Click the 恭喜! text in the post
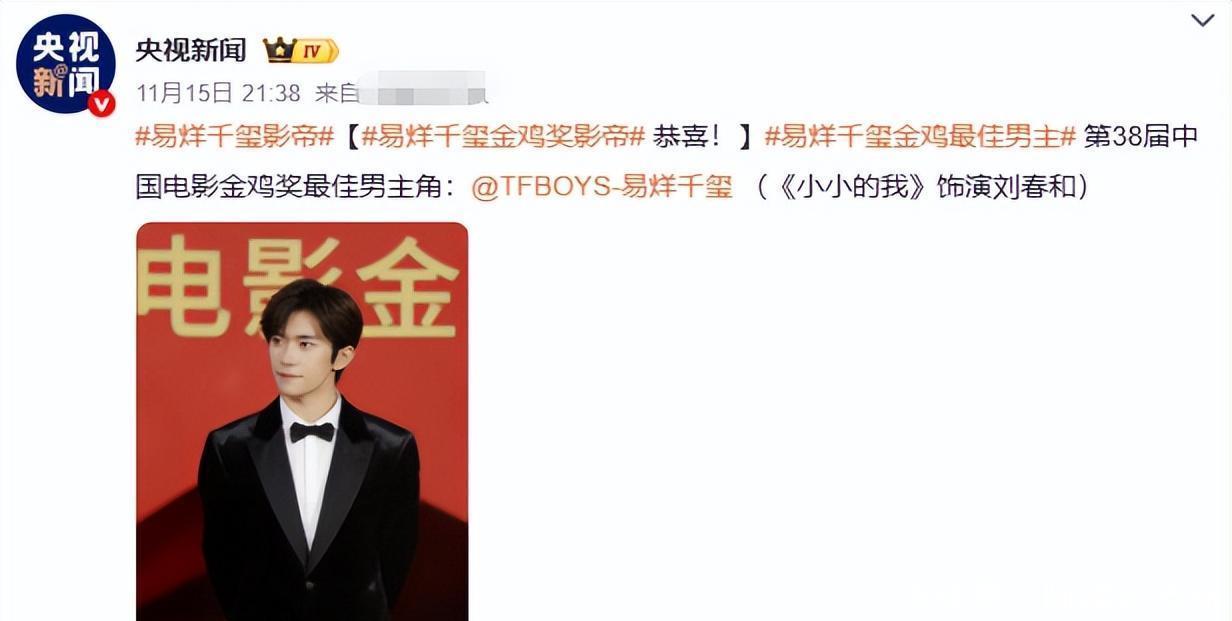 (687, 137)
